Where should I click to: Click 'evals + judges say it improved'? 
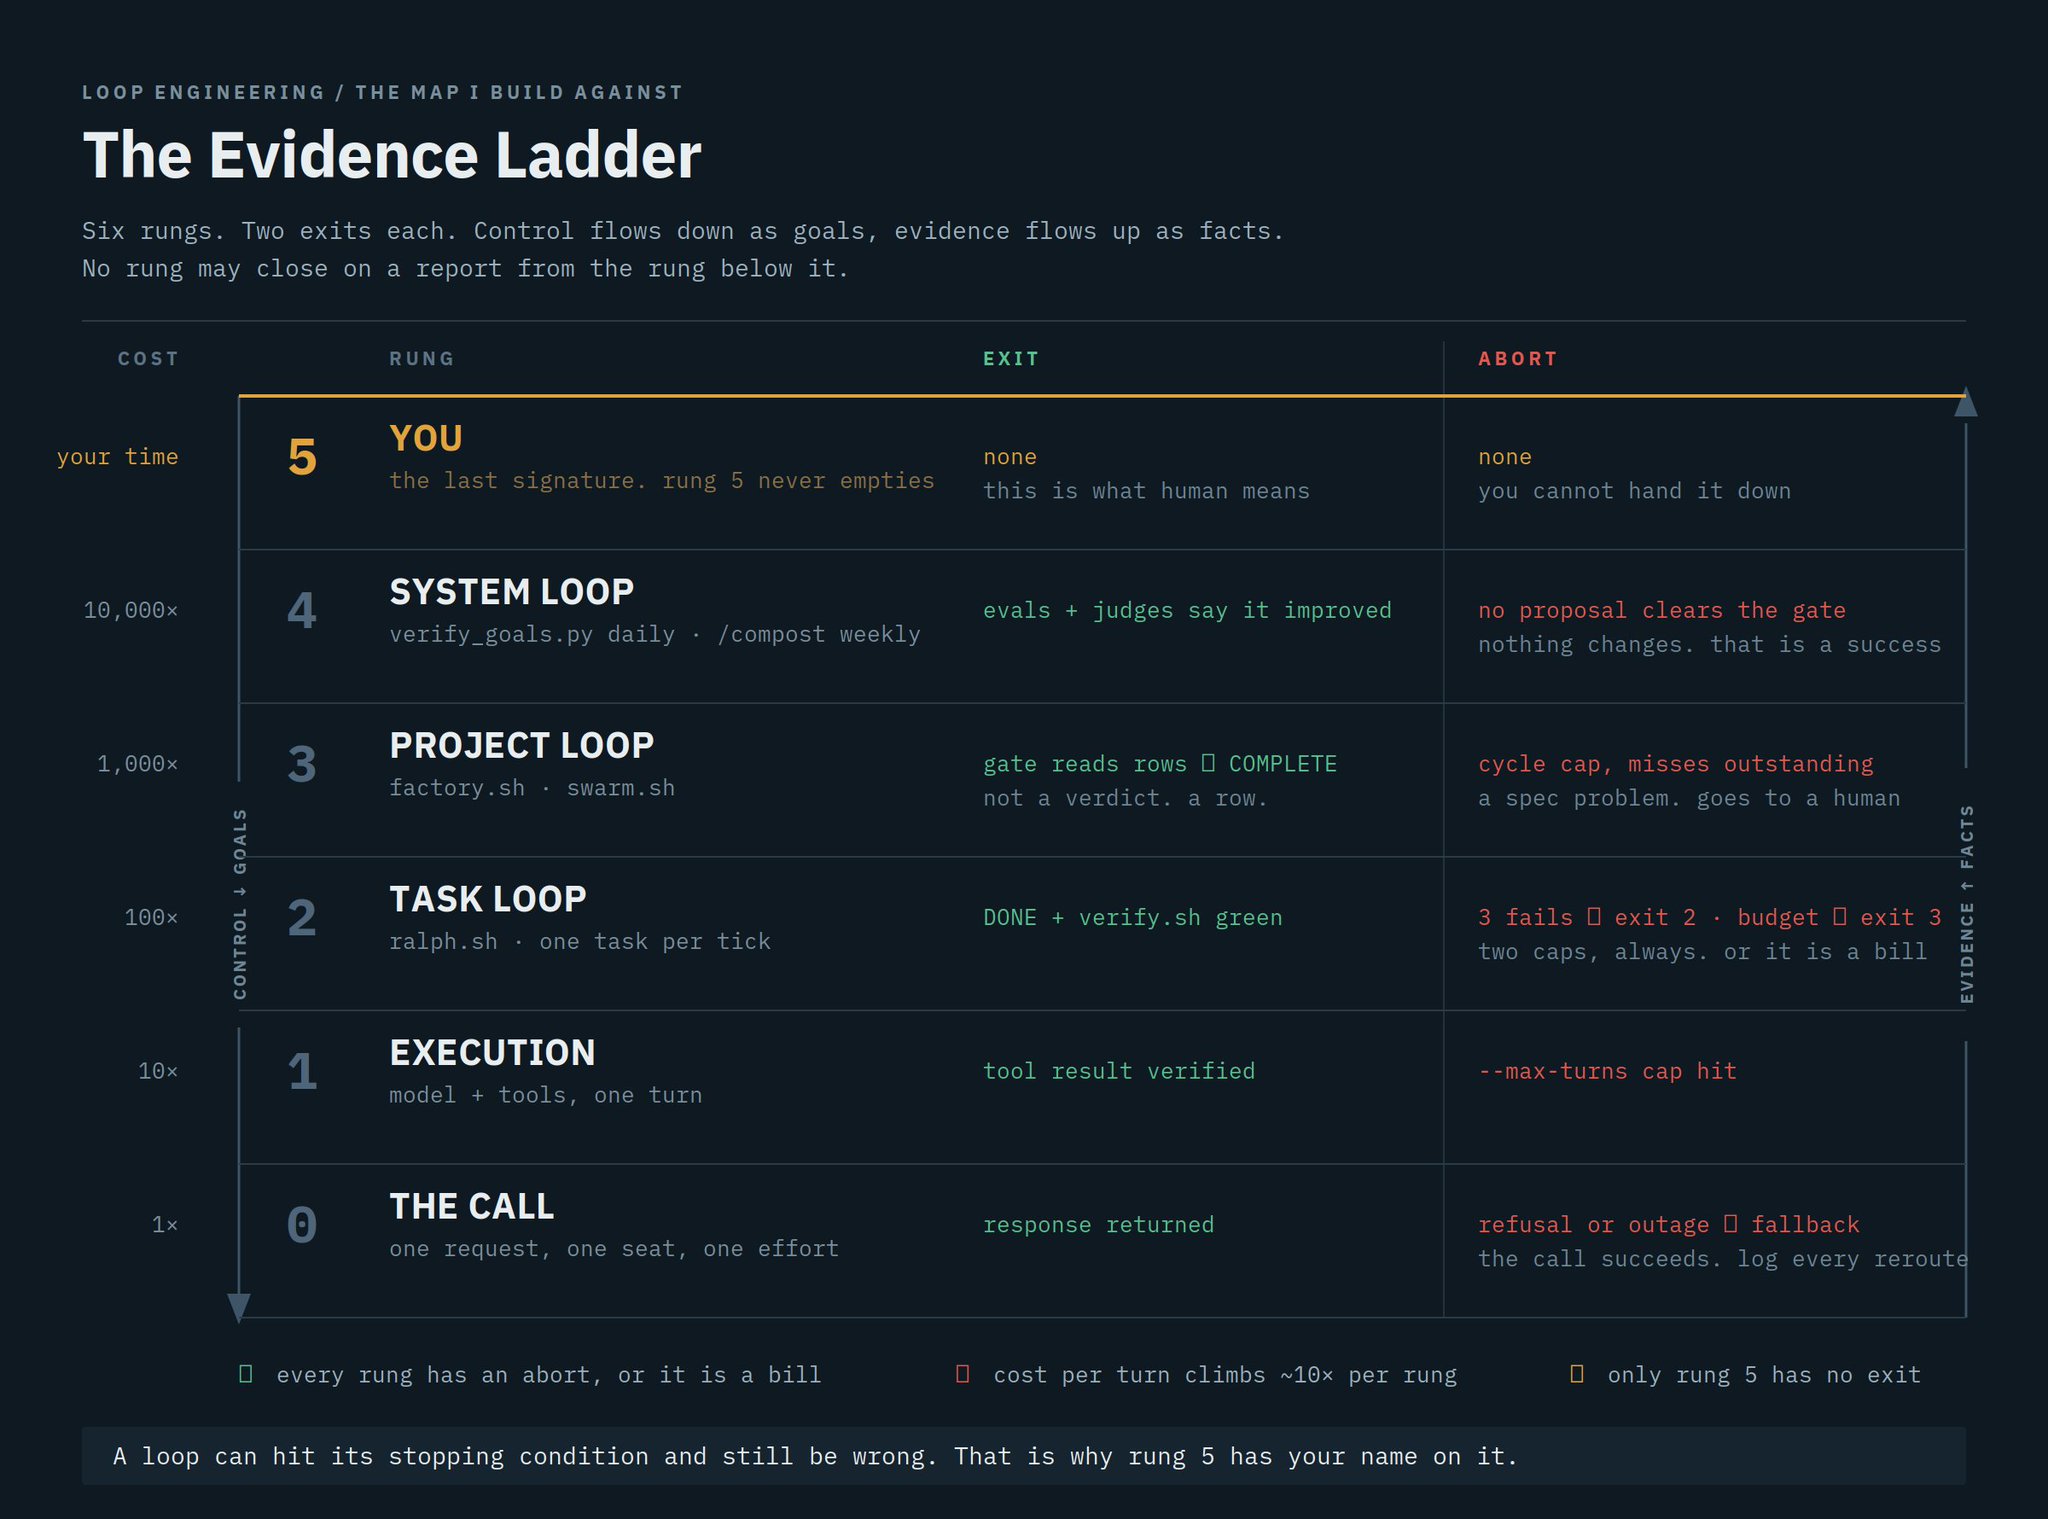(x=1187, y=611)
